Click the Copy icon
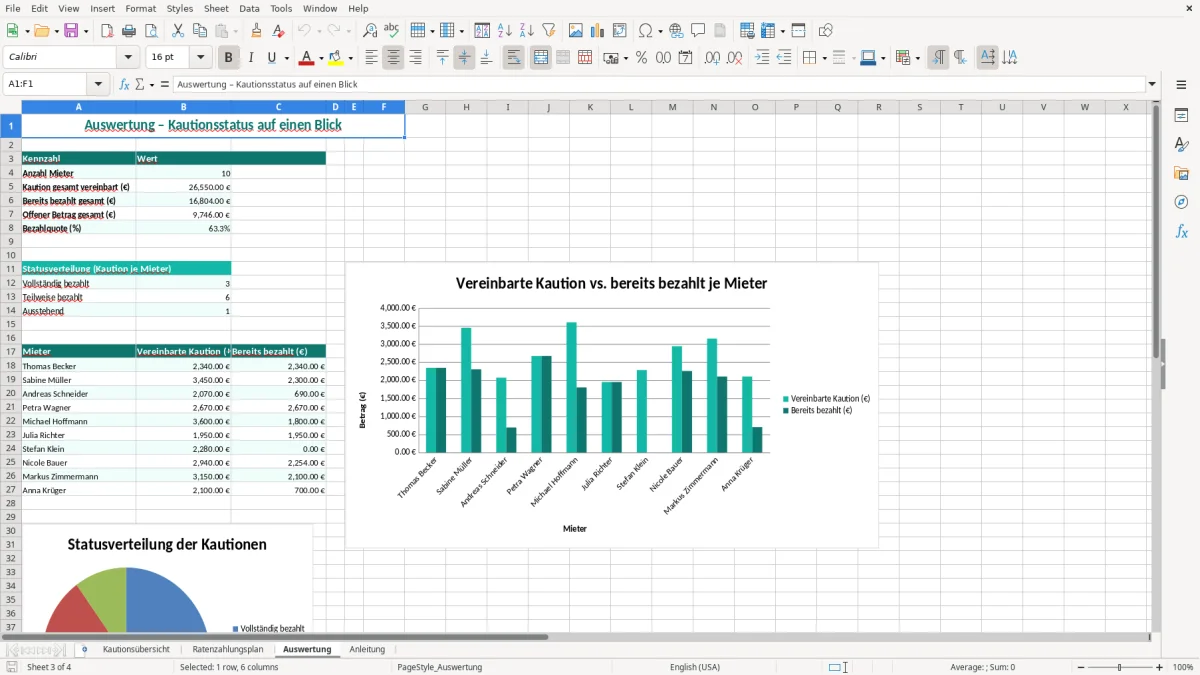This screenshot has height=675, width=1200. point(200,31)
